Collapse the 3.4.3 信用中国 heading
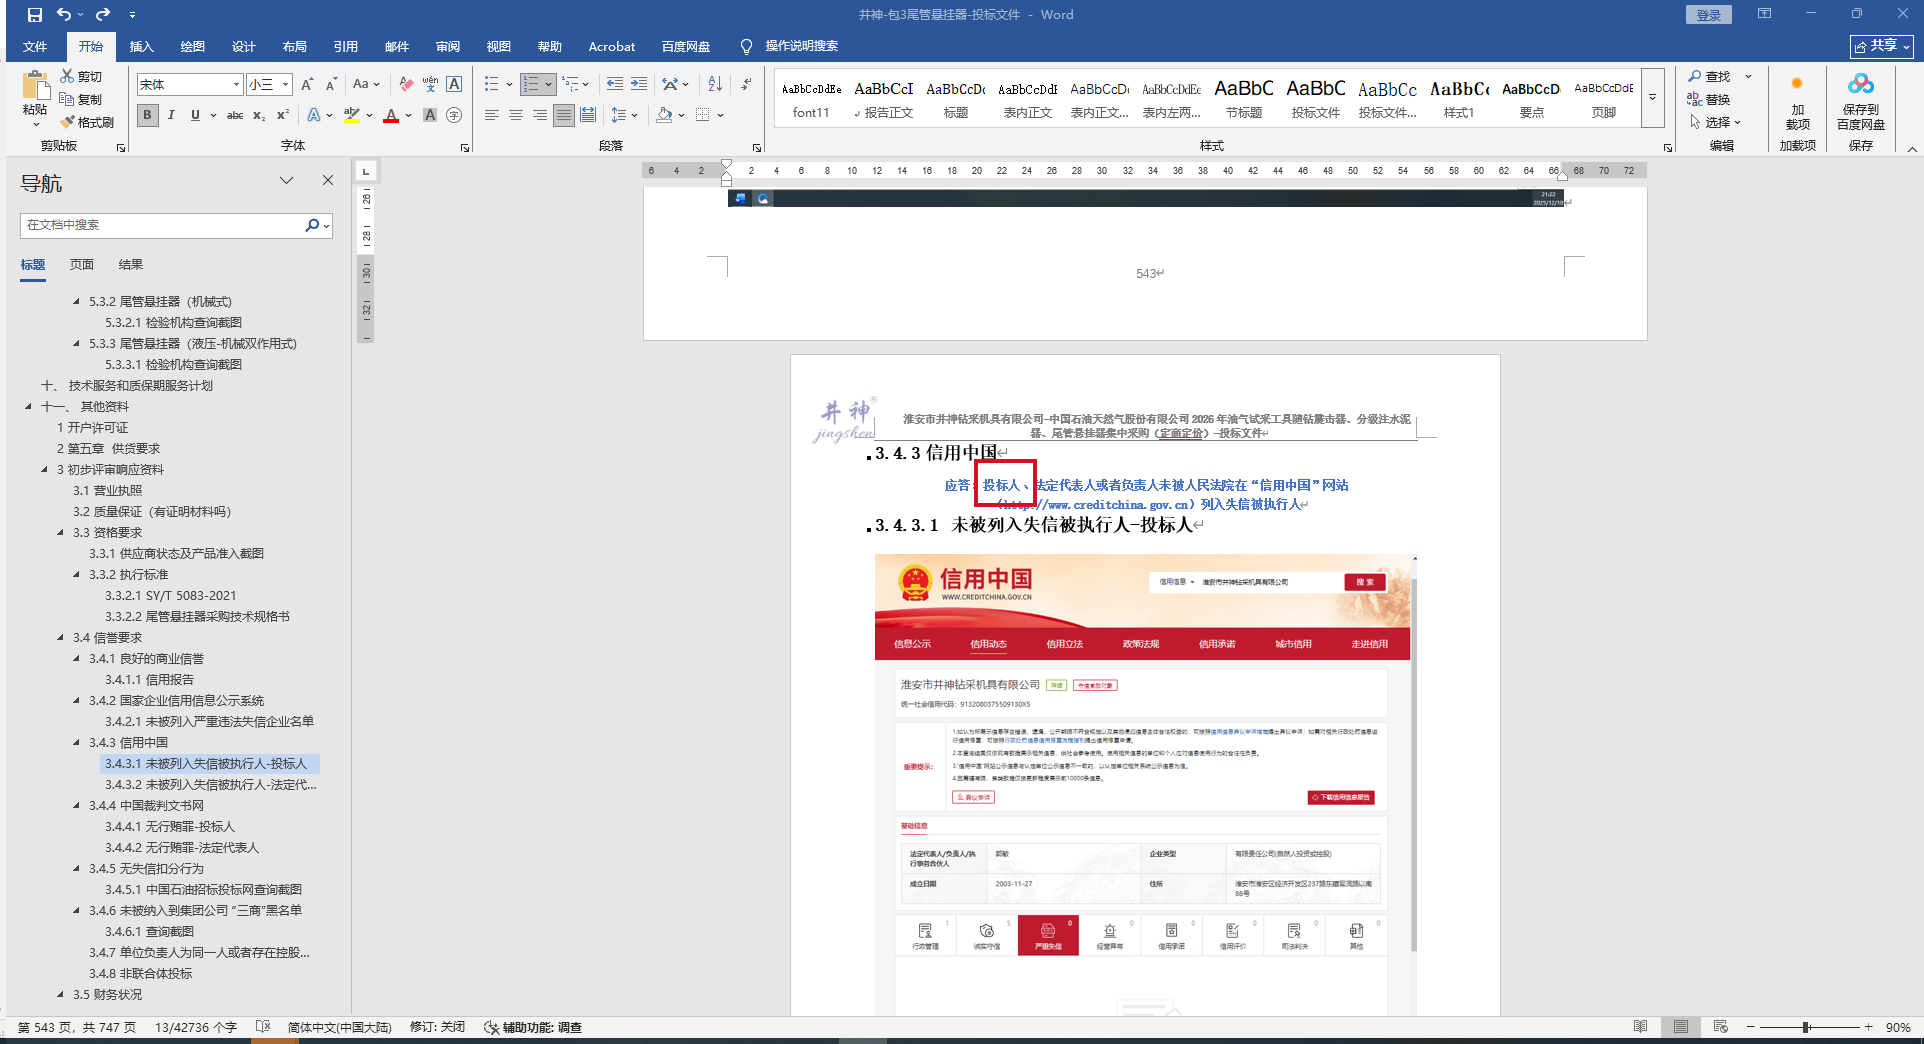The image size is (1924, 1044). pyautogui.click(x=76, y=743)
